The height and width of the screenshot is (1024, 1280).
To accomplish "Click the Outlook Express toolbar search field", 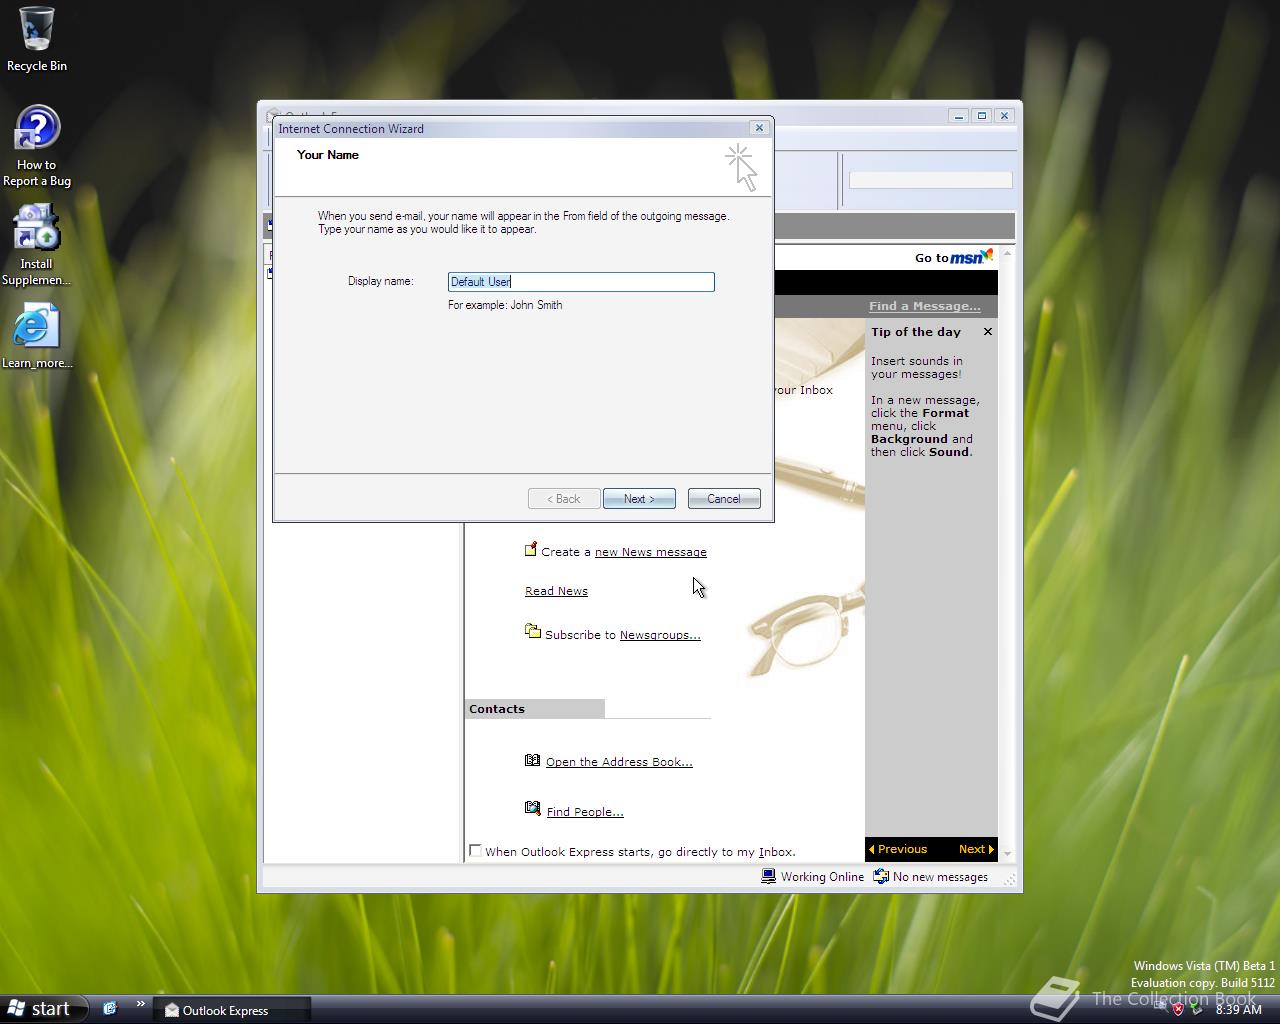I will (x=930, y=180).
